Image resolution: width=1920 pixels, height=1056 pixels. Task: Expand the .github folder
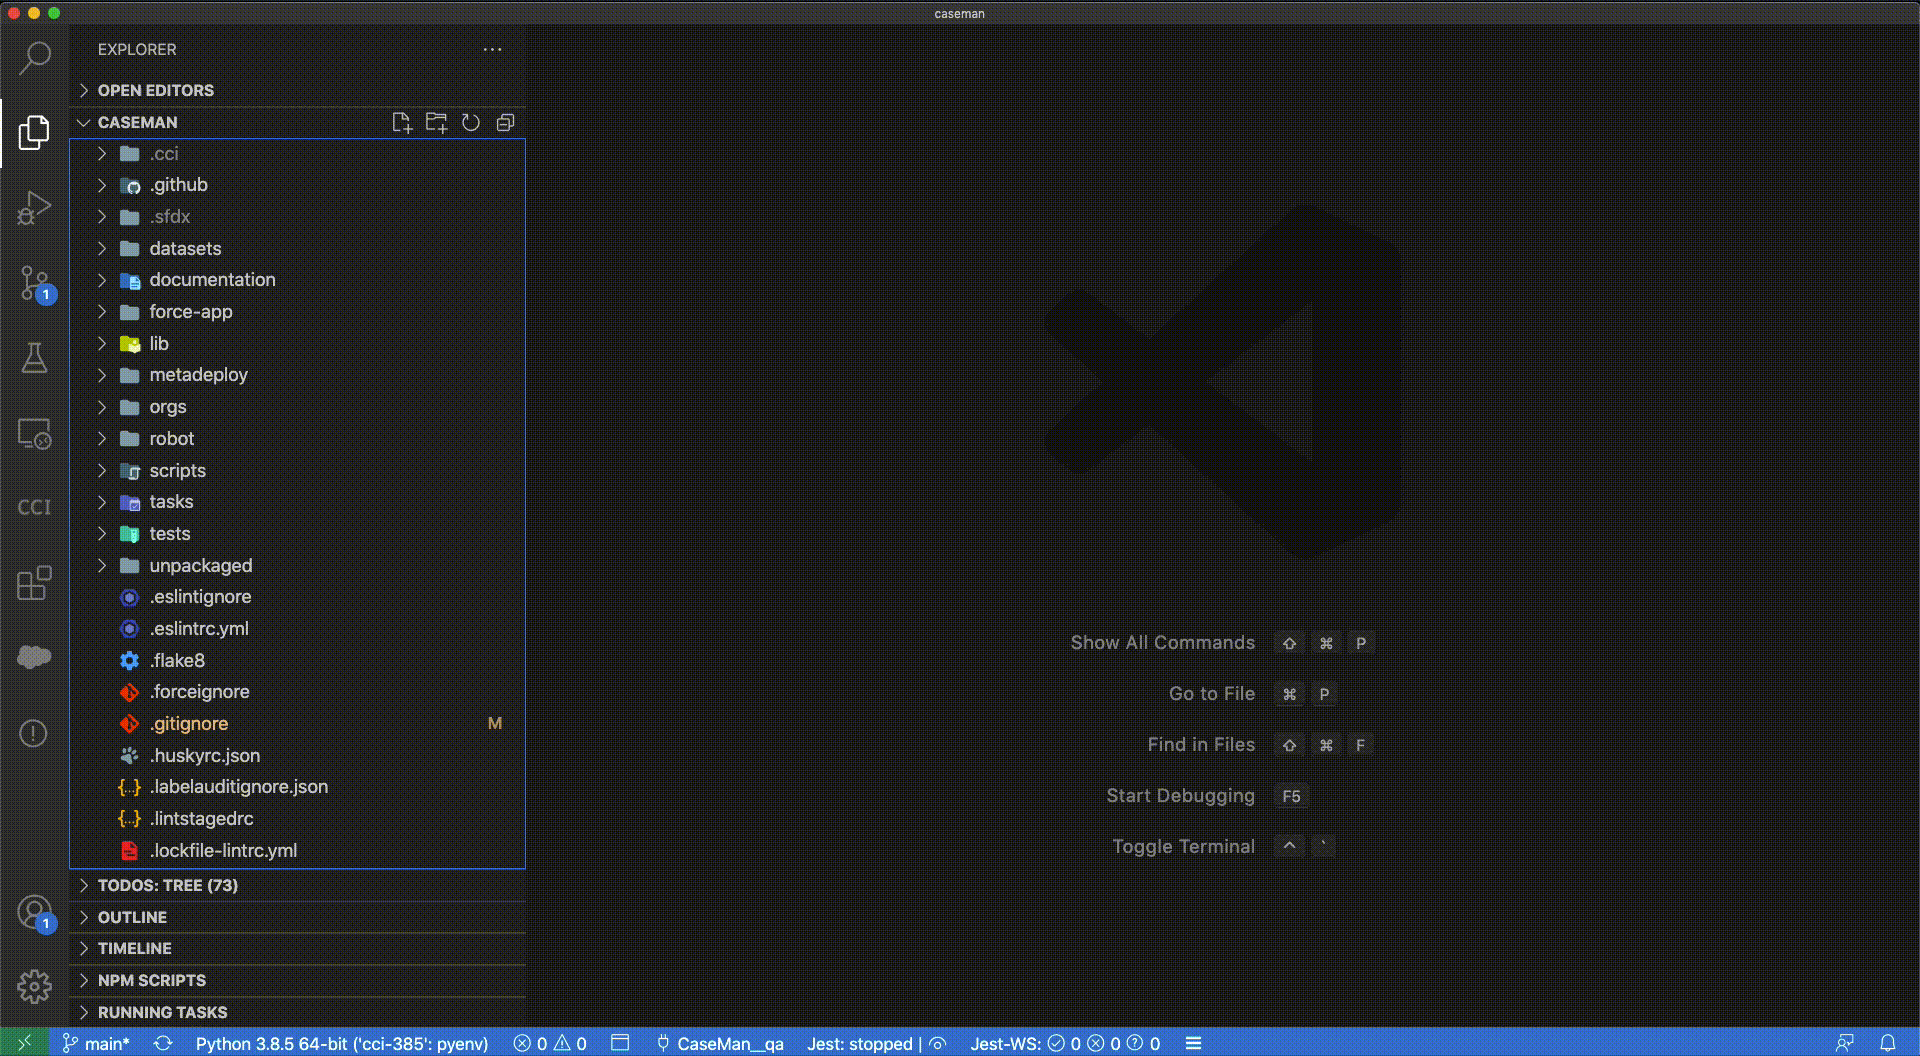click(x=298, y=185)
